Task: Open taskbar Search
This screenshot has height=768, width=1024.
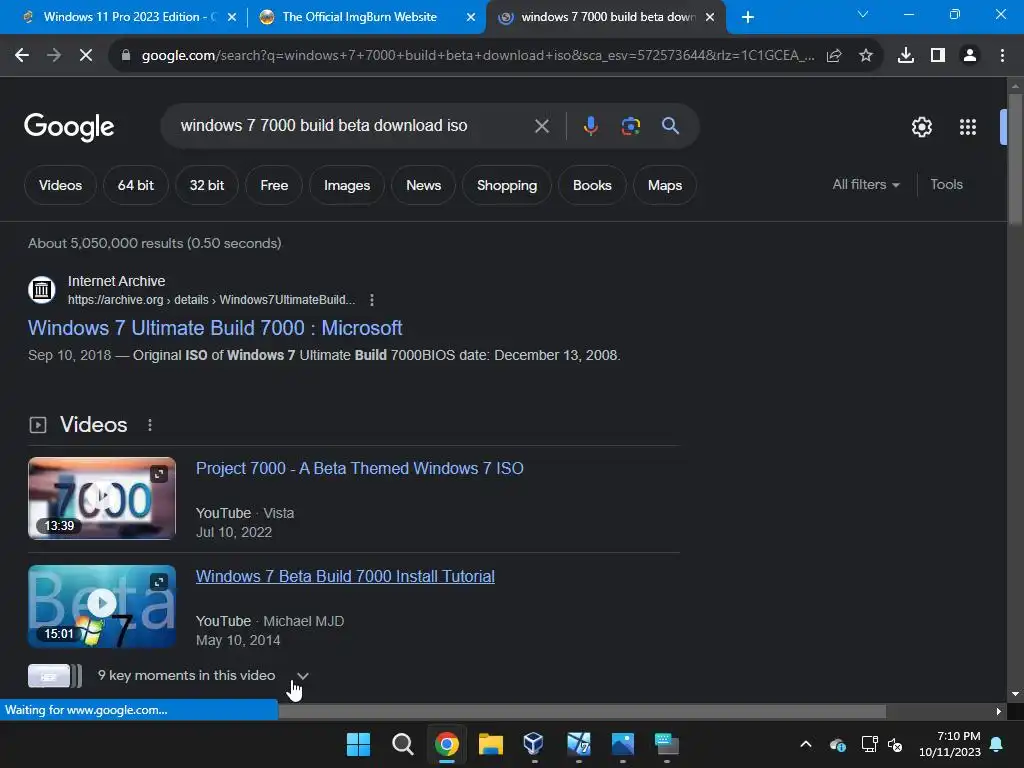Action: (402, 744)
